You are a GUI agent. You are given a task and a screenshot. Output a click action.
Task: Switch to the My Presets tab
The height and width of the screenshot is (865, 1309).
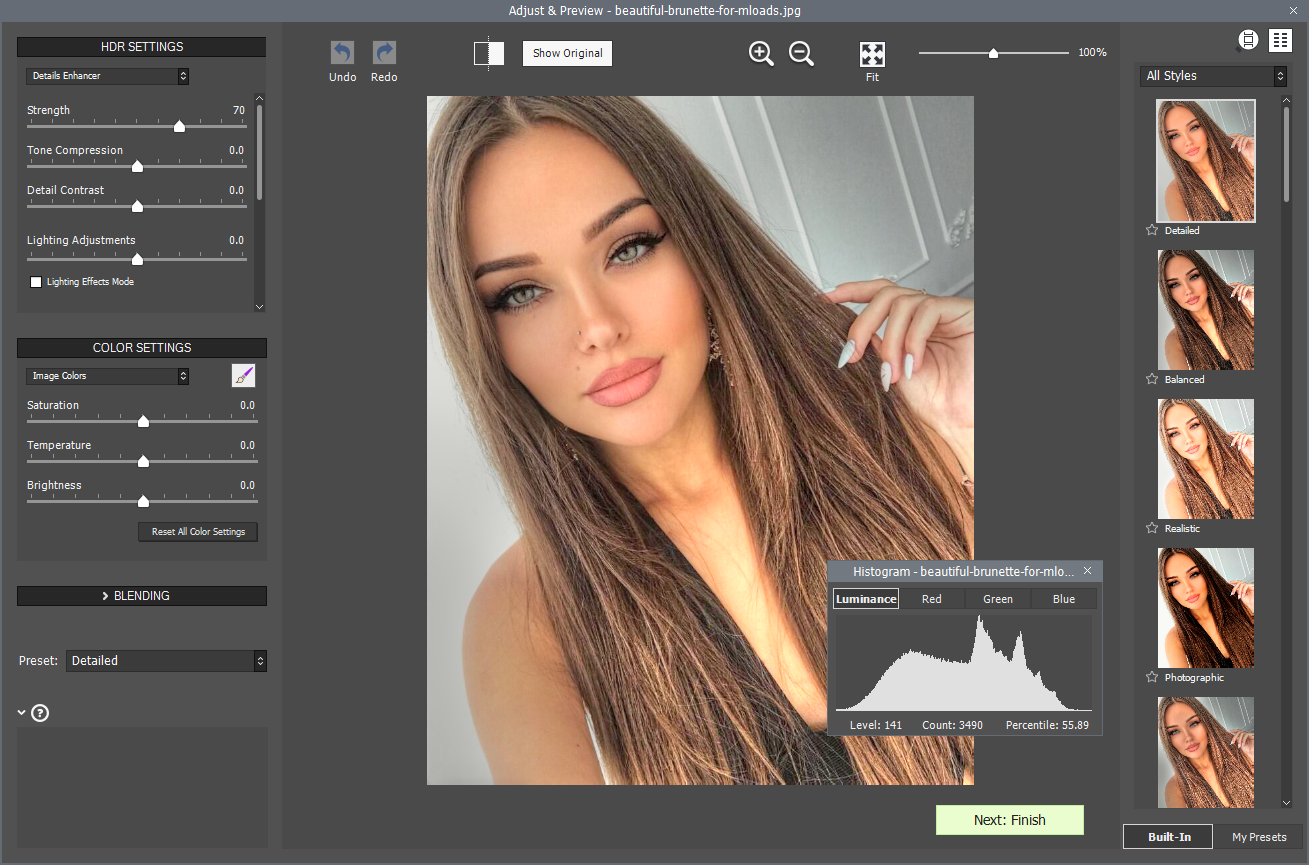coord(1258,837)
